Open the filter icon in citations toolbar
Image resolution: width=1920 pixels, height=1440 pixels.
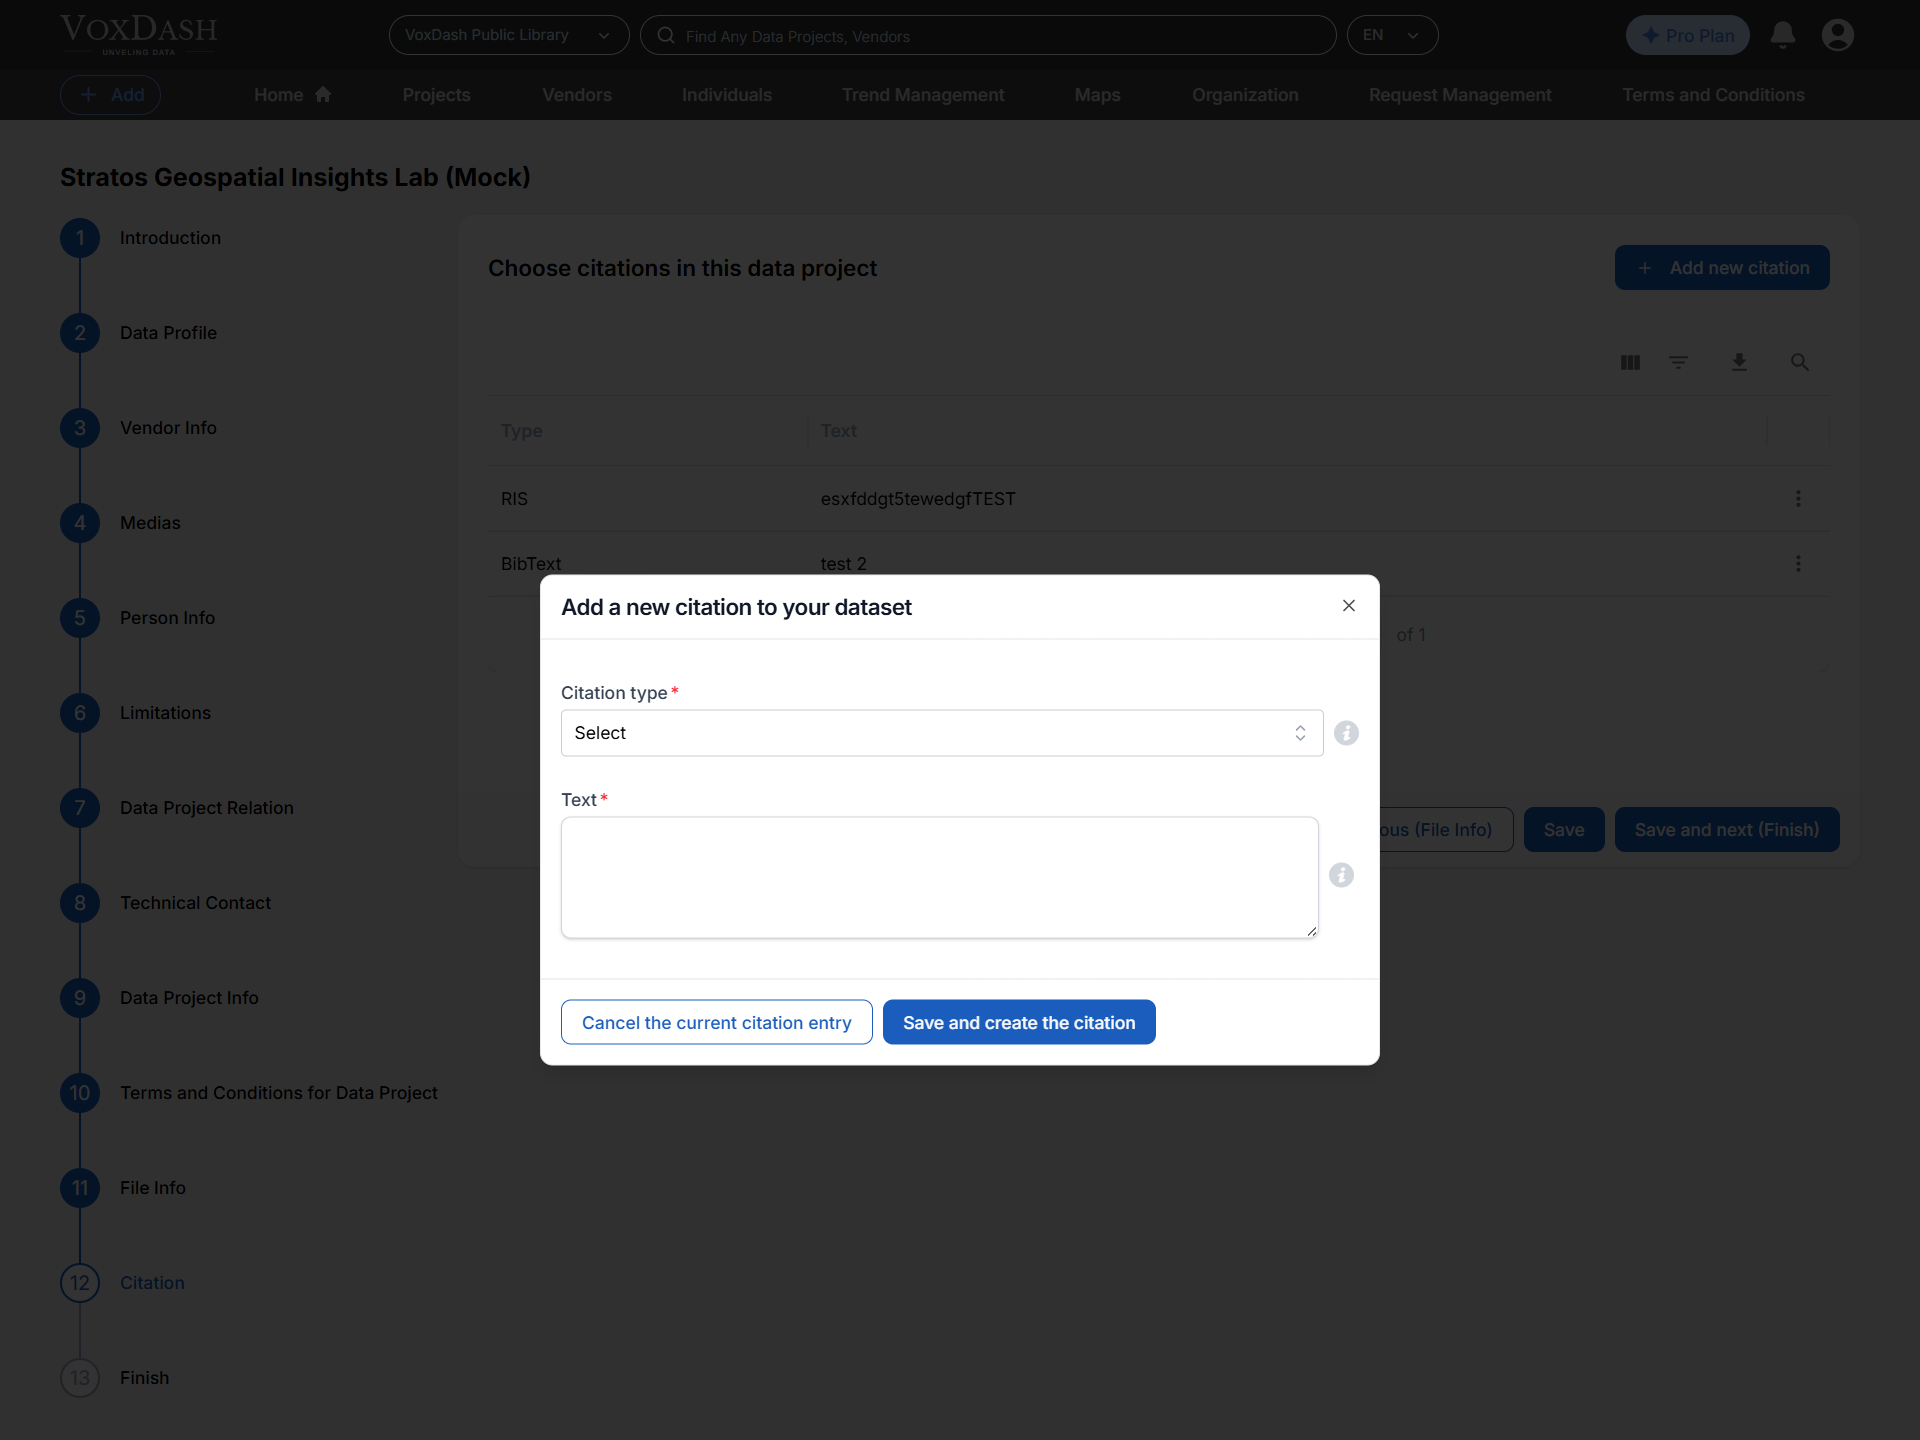pyautogui.click(x=1678, y=362)
